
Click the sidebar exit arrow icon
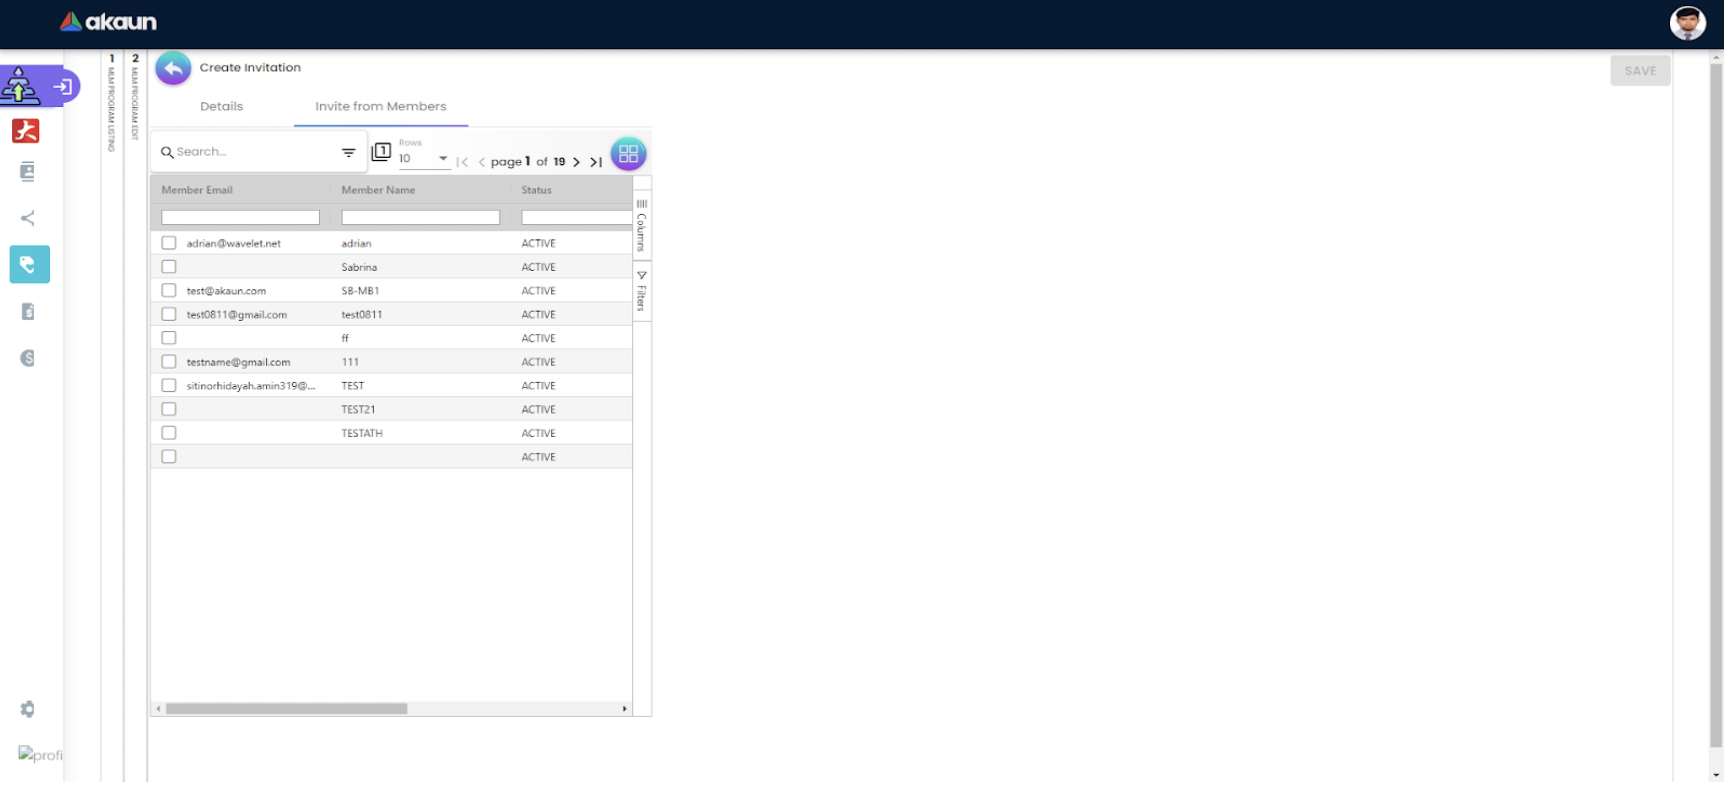pos(63,87)
